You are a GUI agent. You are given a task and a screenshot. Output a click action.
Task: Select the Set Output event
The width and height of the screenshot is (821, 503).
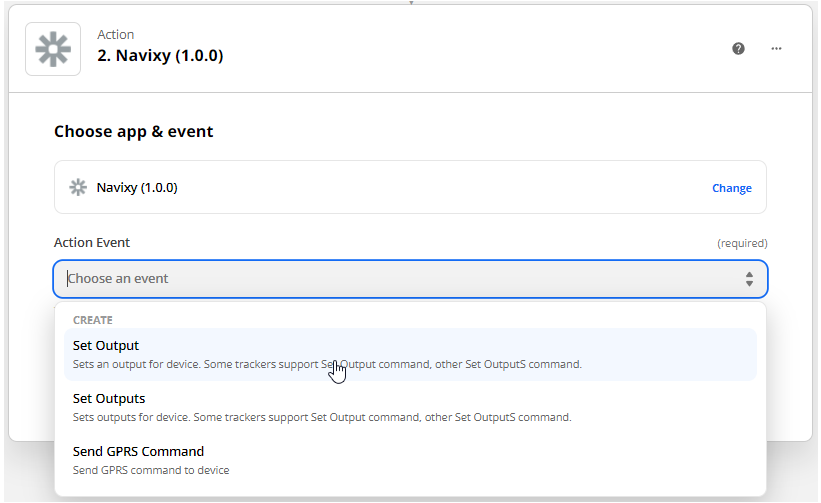[x=410, y=354]
